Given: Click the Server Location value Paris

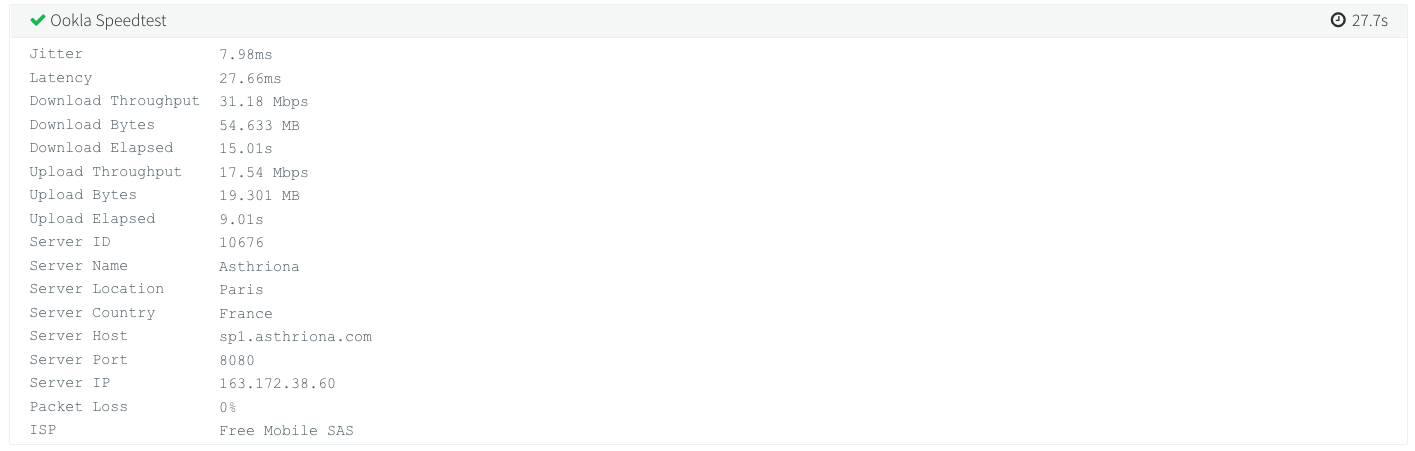Looking at the screenshot, I should coord(241,289).
